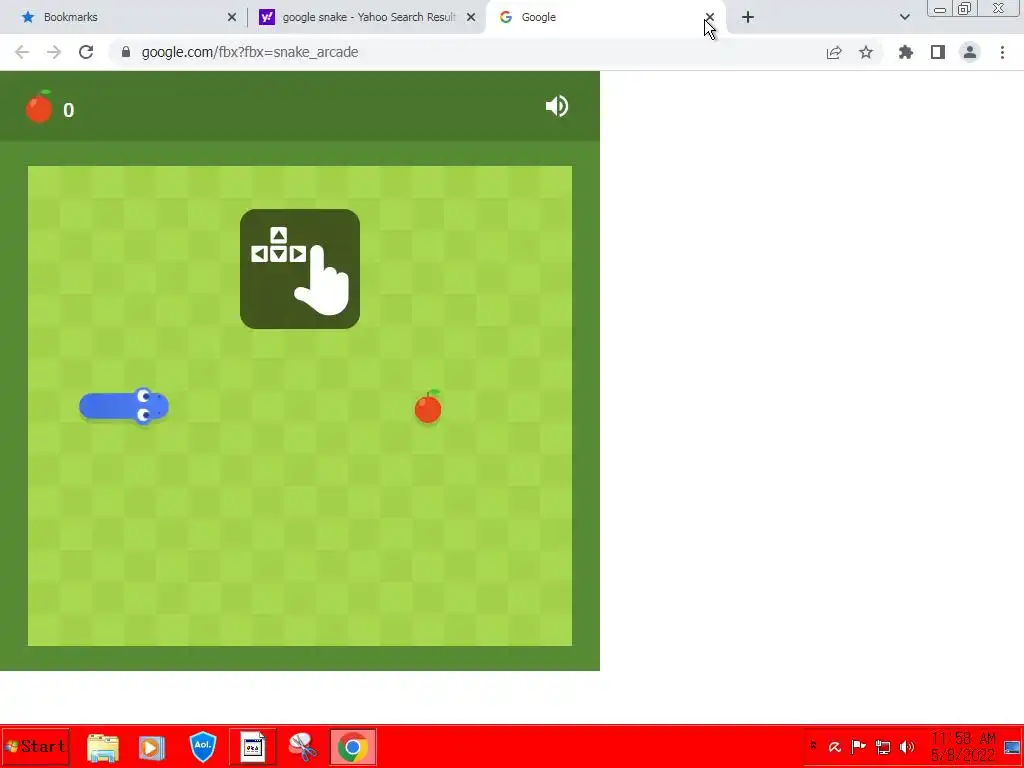
Task: Close the Bookmarks tab
Action: (232, 17)
